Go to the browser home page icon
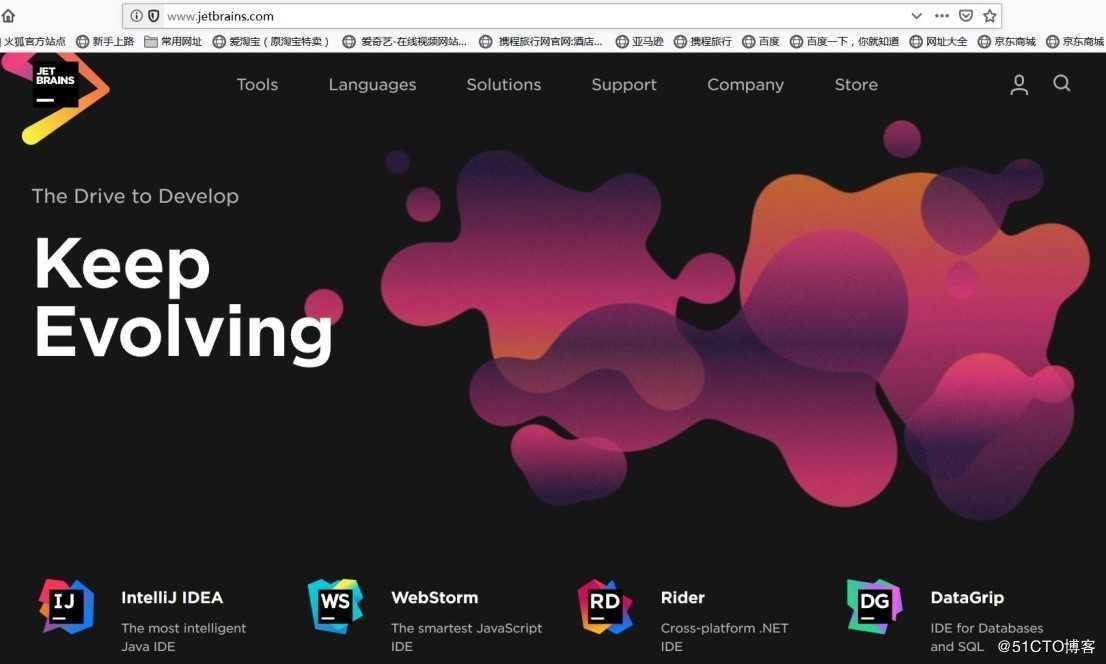Screen dimensions: 1106x664 [8, 16]
